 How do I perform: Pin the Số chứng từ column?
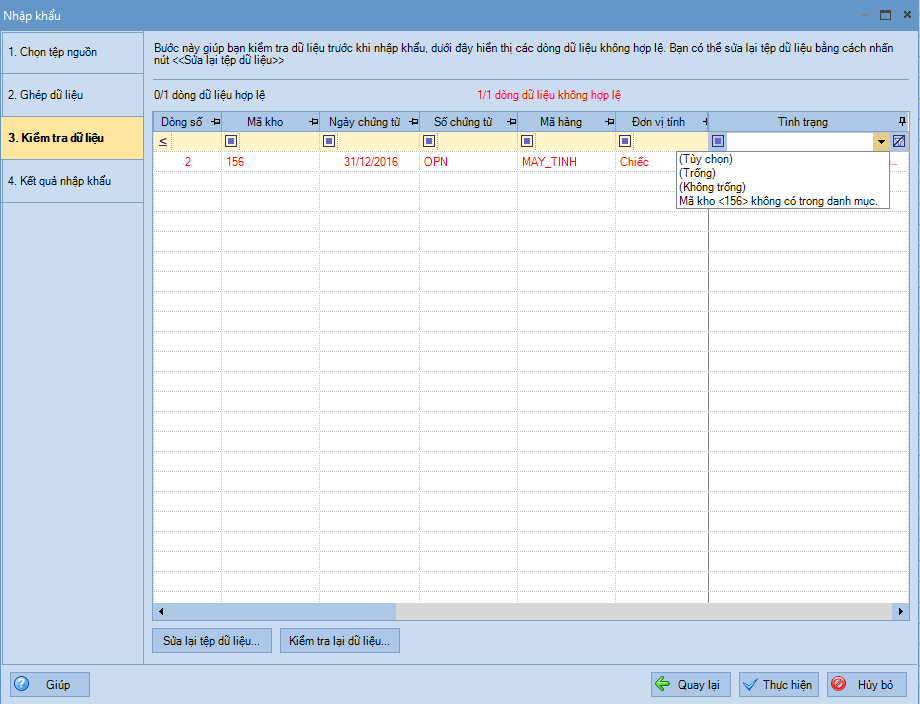tap(510, 122)
